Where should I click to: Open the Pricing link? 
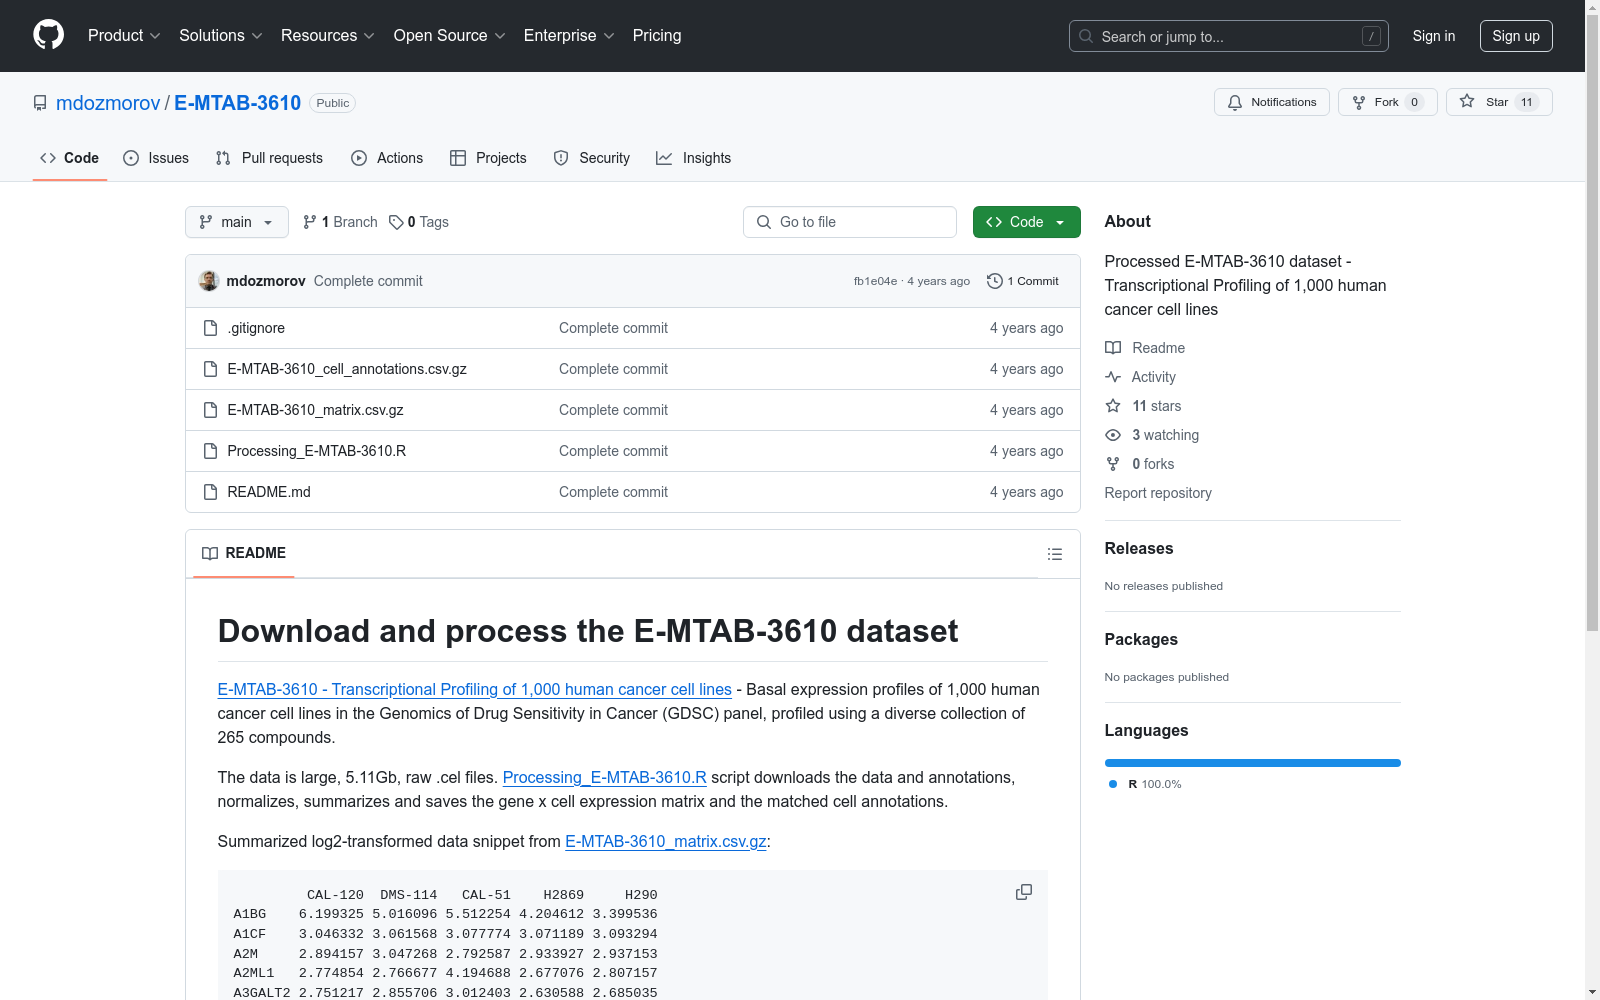coord(657,36)
